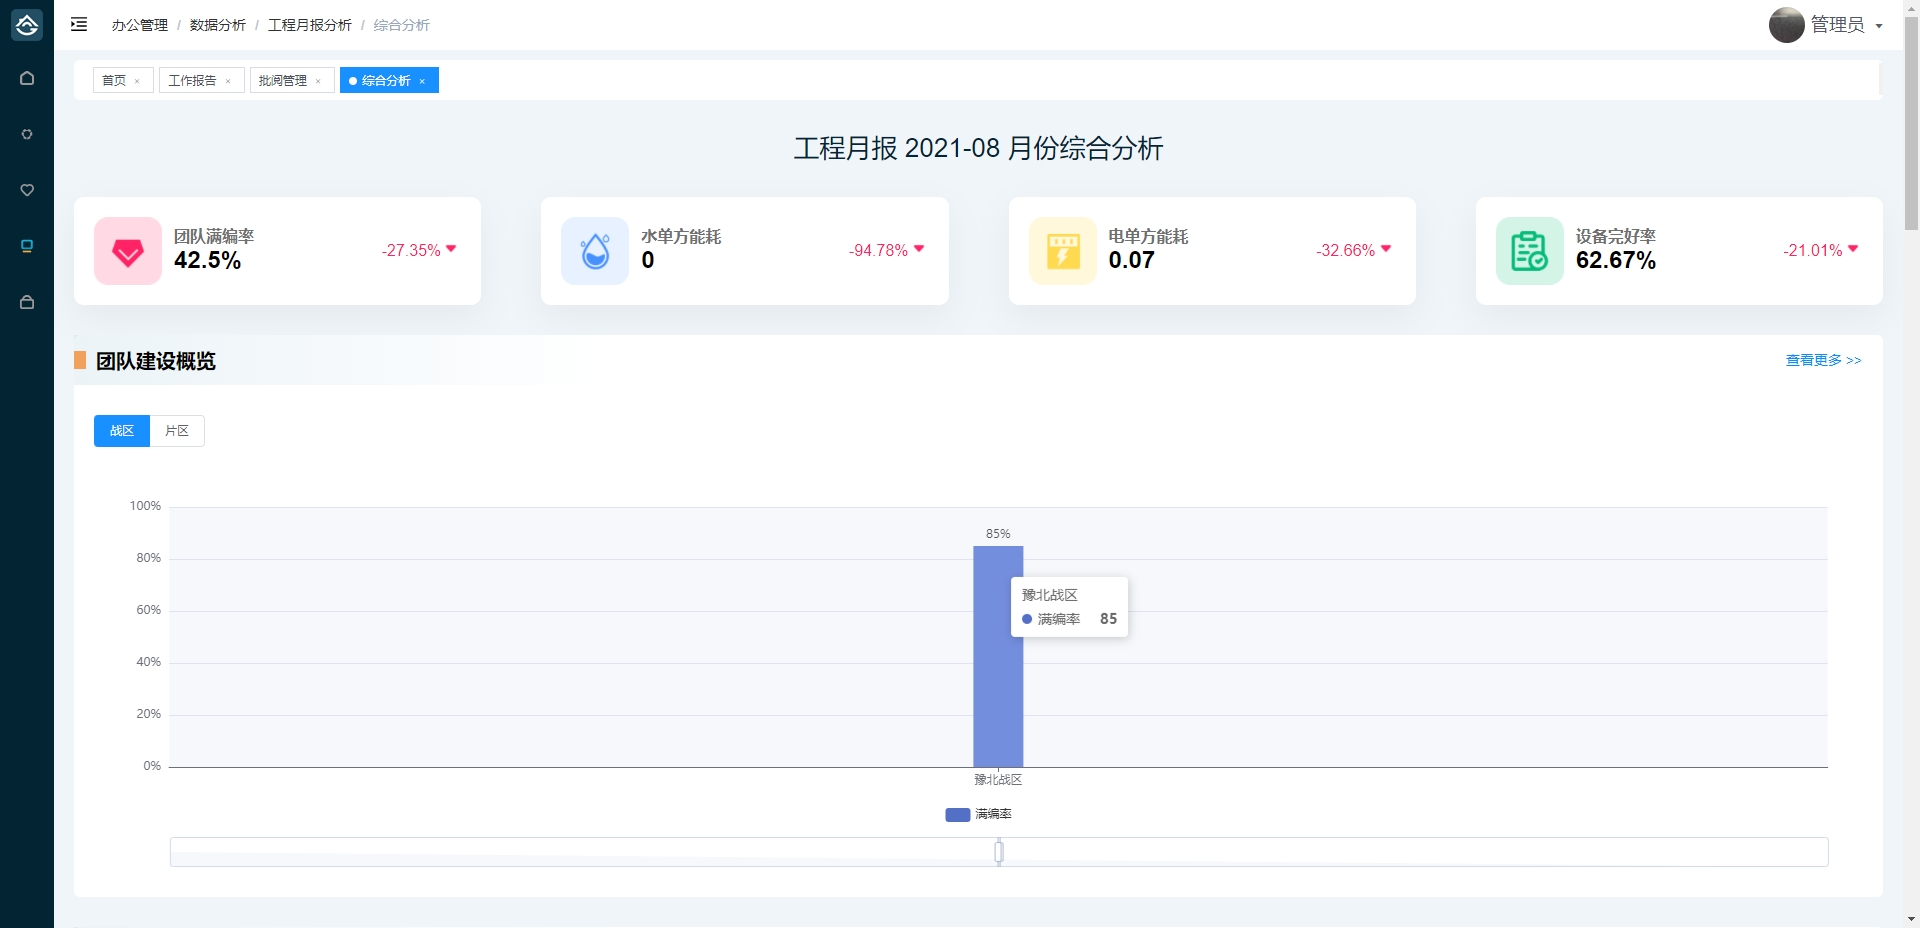Close the 工作报告 tab

tap(228, 81)
